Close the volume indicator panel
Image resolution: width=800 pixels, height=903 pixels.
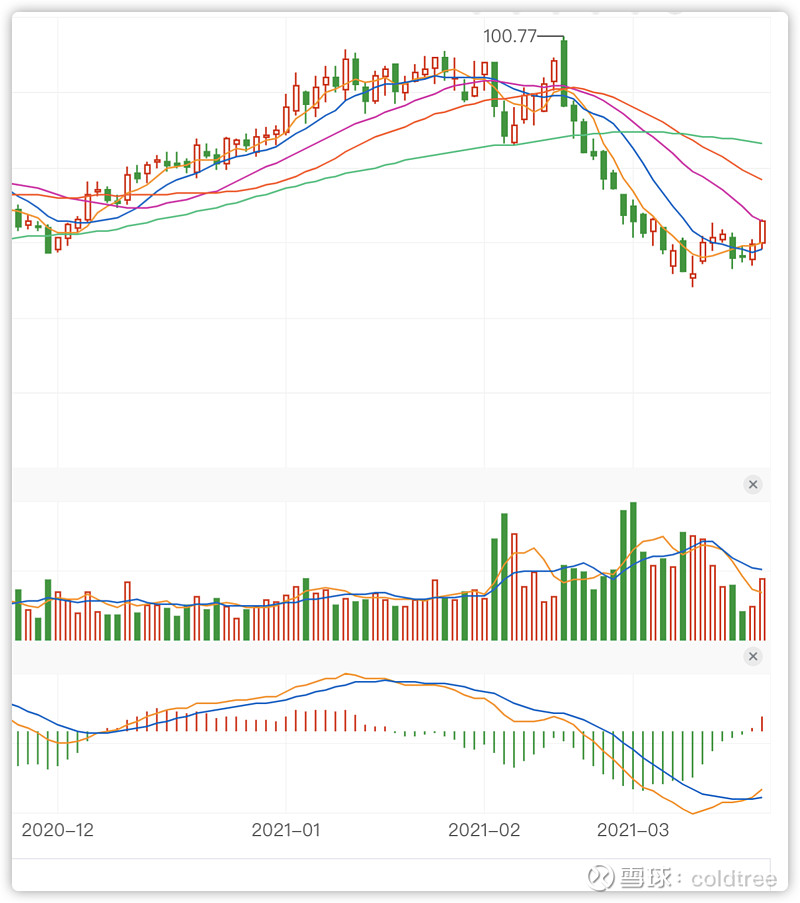(x=752, y=484)
